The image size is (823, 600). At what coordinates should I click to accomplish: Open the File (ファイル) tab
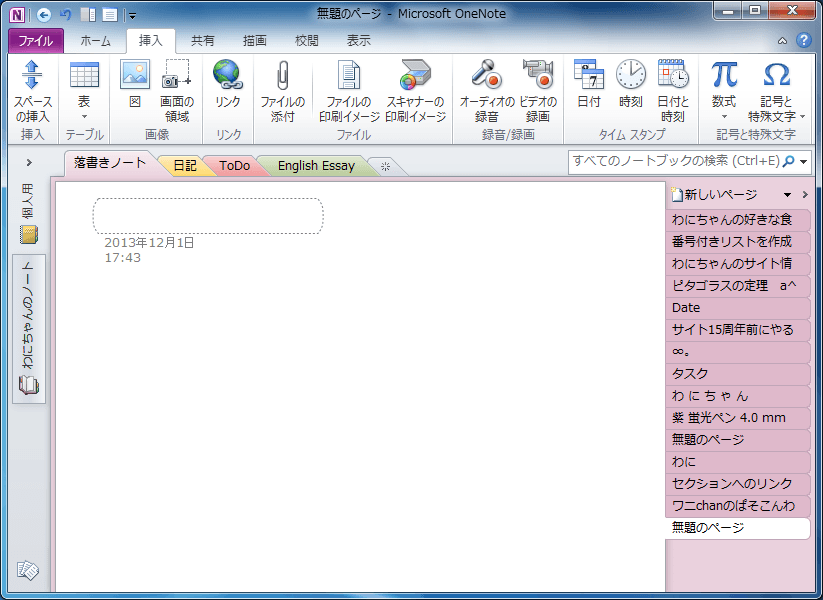point(36,40)
